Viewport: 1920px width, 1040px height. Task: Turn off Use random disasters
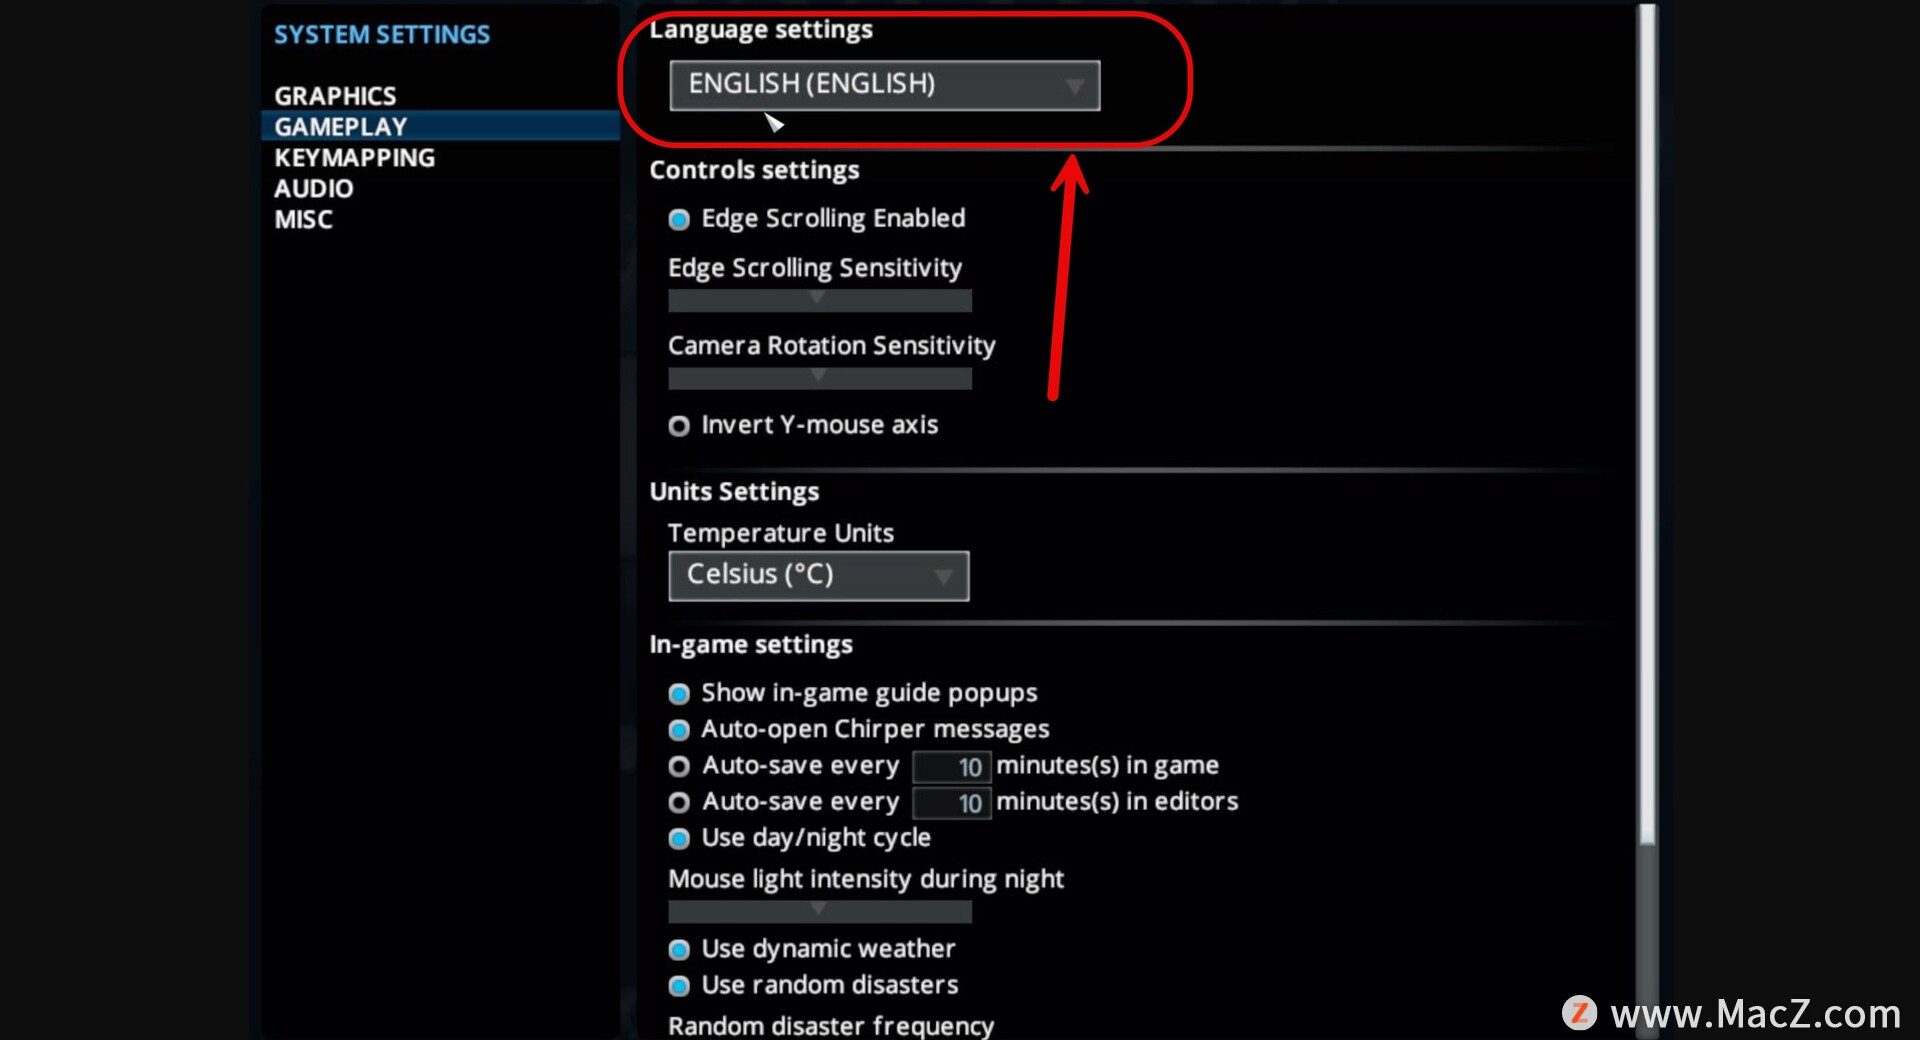[x=679, y=986]
